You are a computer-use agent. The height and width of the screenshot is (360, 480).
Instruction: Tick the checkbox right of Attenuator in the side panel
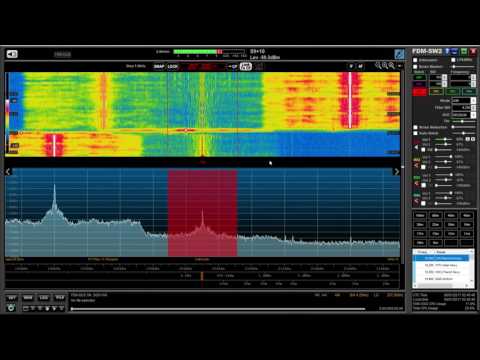point(453,60)
